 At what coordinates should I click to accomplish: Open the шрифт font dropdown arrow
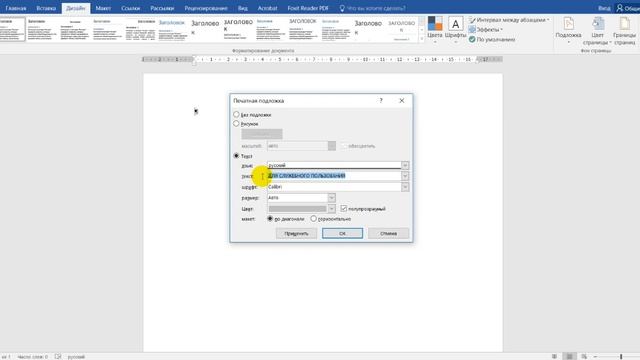point(405,187)
